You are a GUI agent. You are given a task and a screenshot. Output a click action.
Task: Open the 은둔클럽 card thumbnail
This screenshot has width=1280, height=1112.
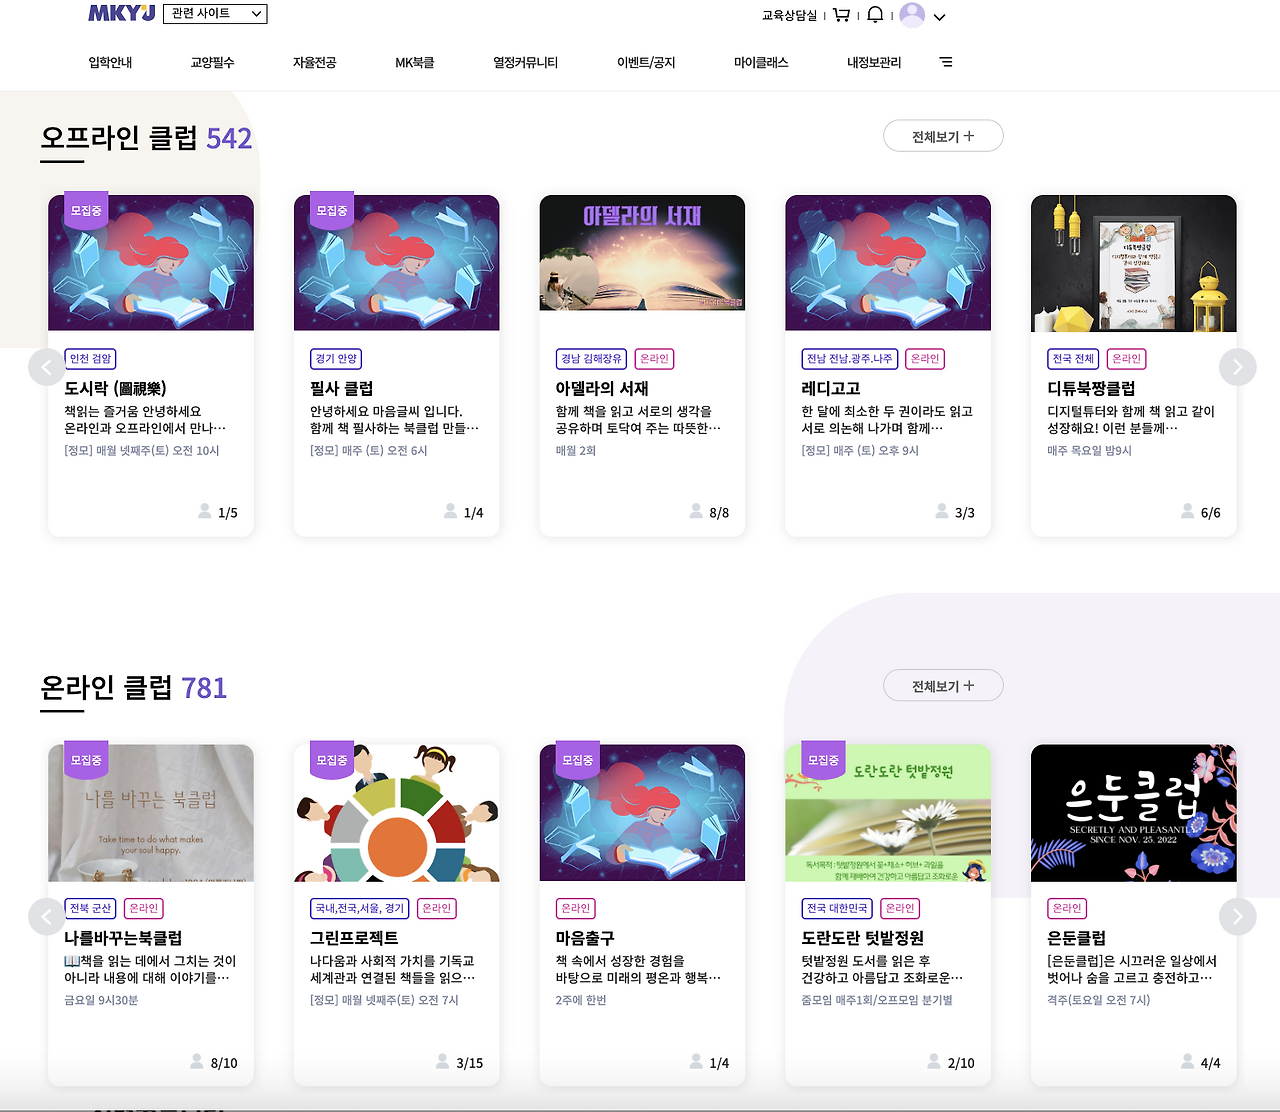(1133, 813)
